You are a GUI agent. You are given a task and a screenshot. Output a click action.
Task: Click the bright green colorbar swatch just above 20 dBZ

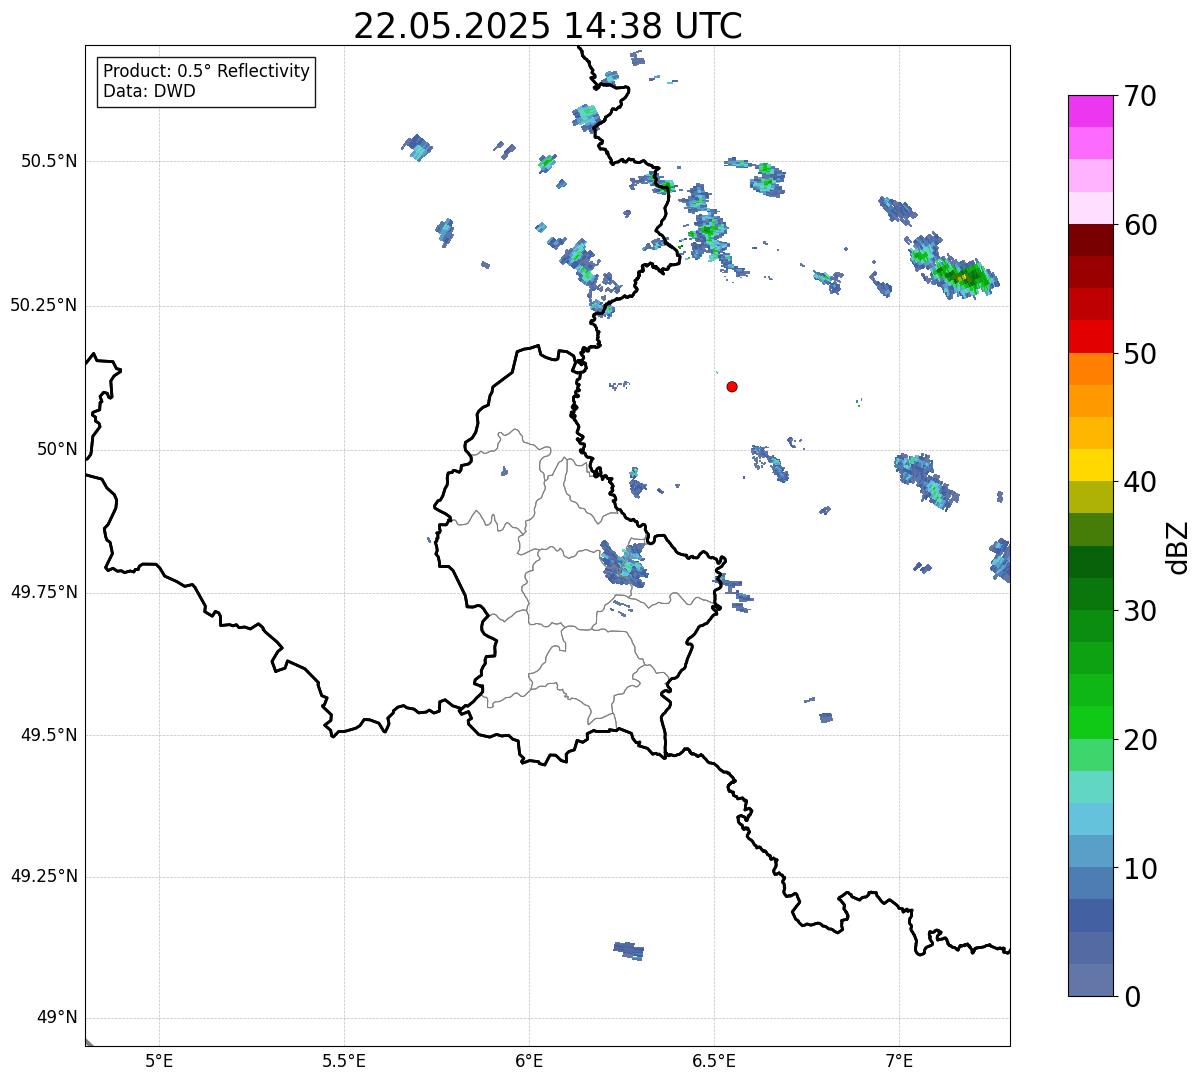[1090, 722]
